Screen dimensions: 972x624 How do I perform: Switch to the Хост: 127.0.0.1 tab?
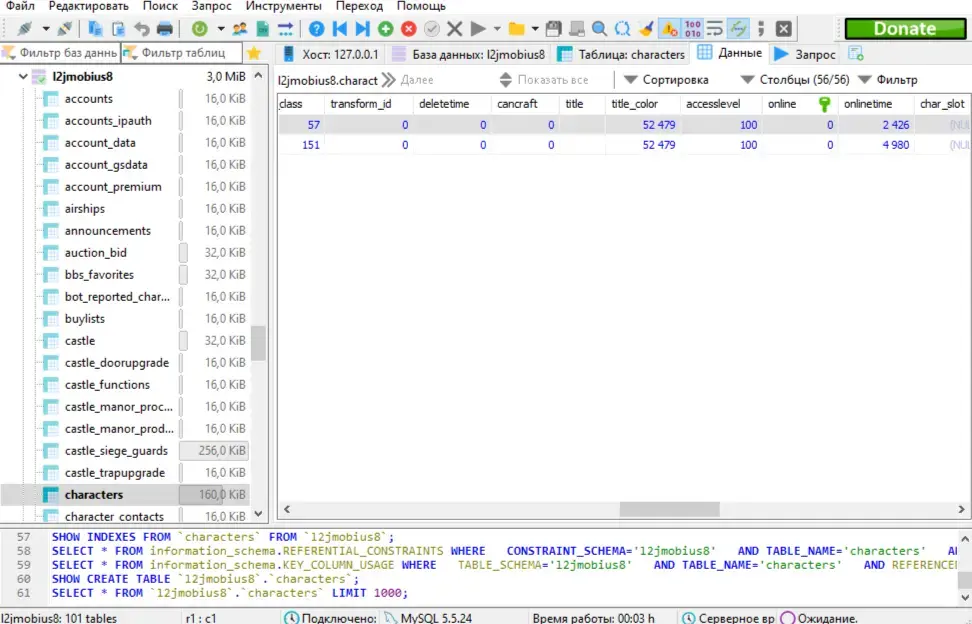pos(330,55)
